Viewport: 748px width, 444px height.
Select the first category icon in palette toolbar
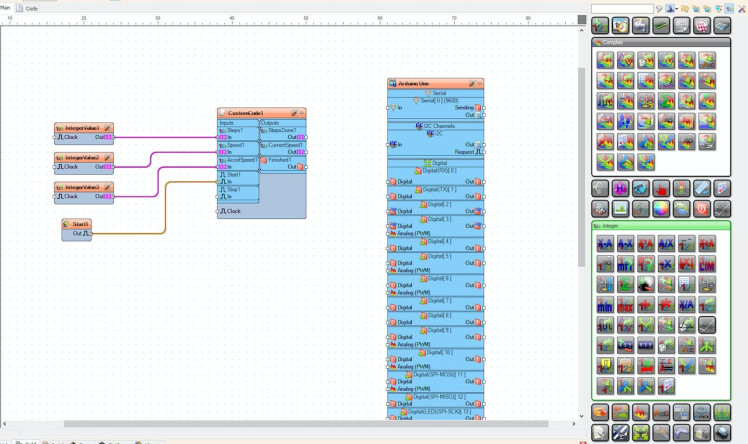(x=600, y=25)
